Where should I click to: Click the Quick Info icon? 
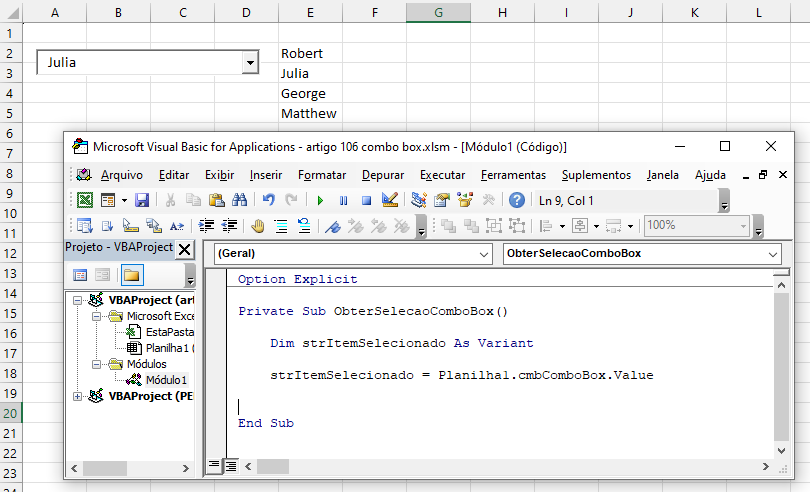pyautogui.click(x=130, y=226)
